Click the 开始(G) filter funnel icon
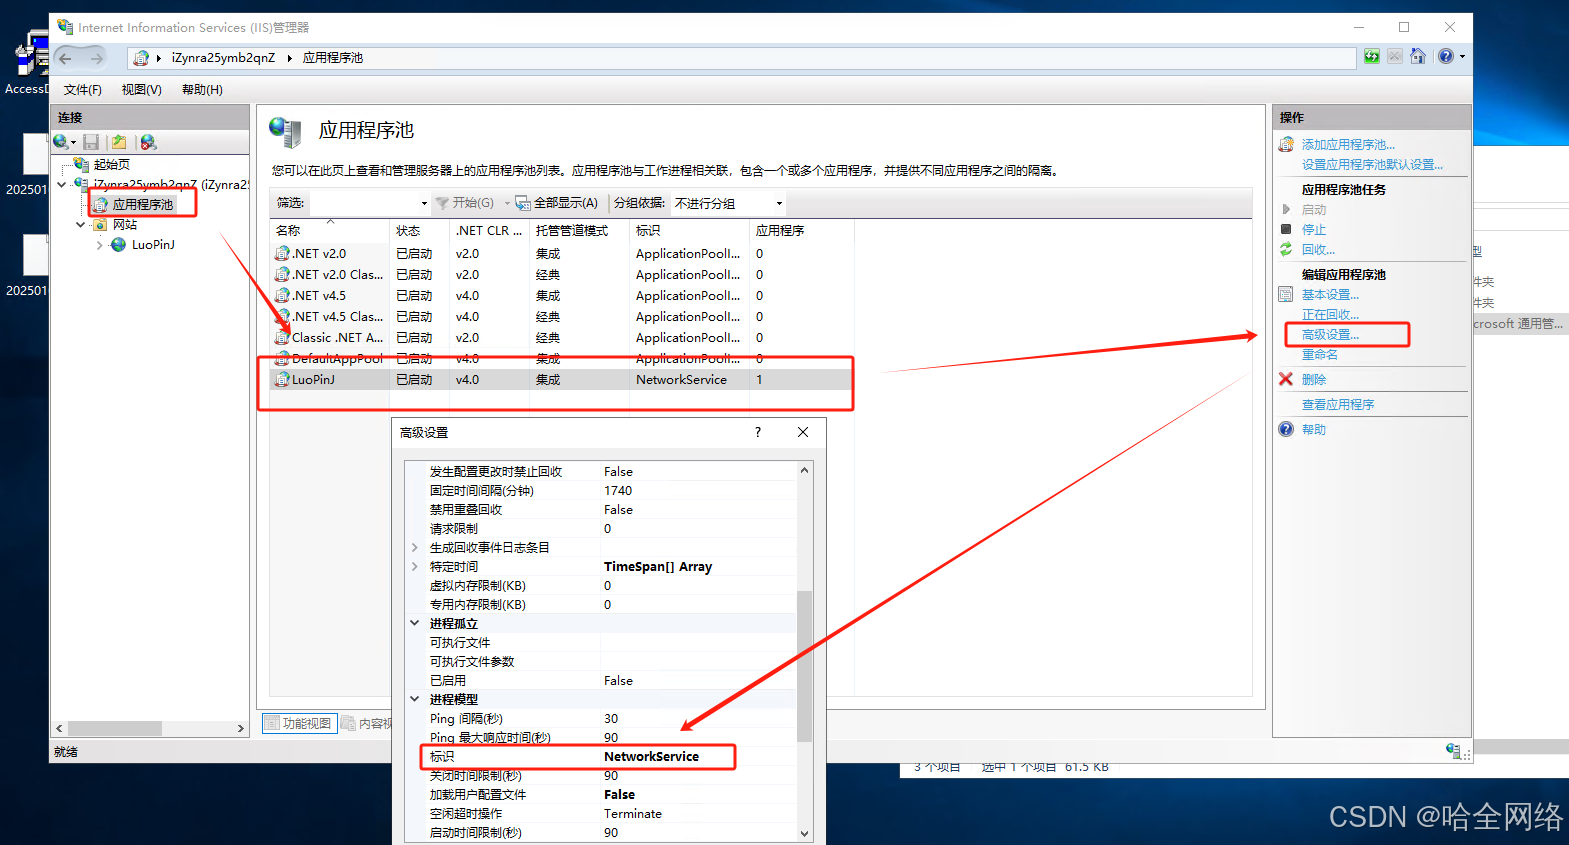The image size is (1569, 845). coord(443,203)
